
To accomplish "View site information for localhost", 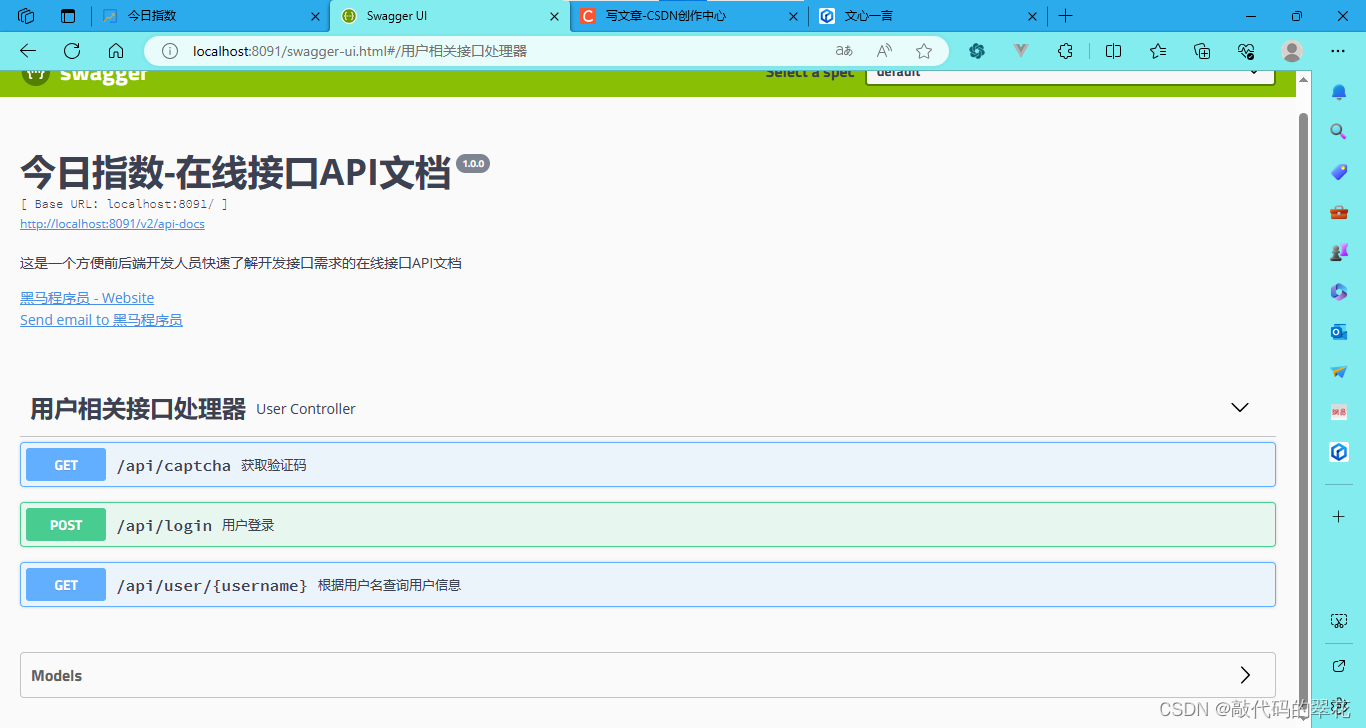I will (170, 51).
